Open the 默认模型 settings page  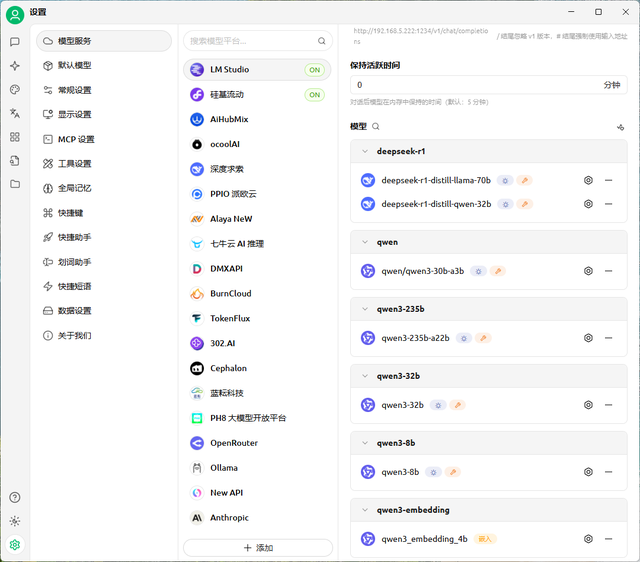(104, 65)
